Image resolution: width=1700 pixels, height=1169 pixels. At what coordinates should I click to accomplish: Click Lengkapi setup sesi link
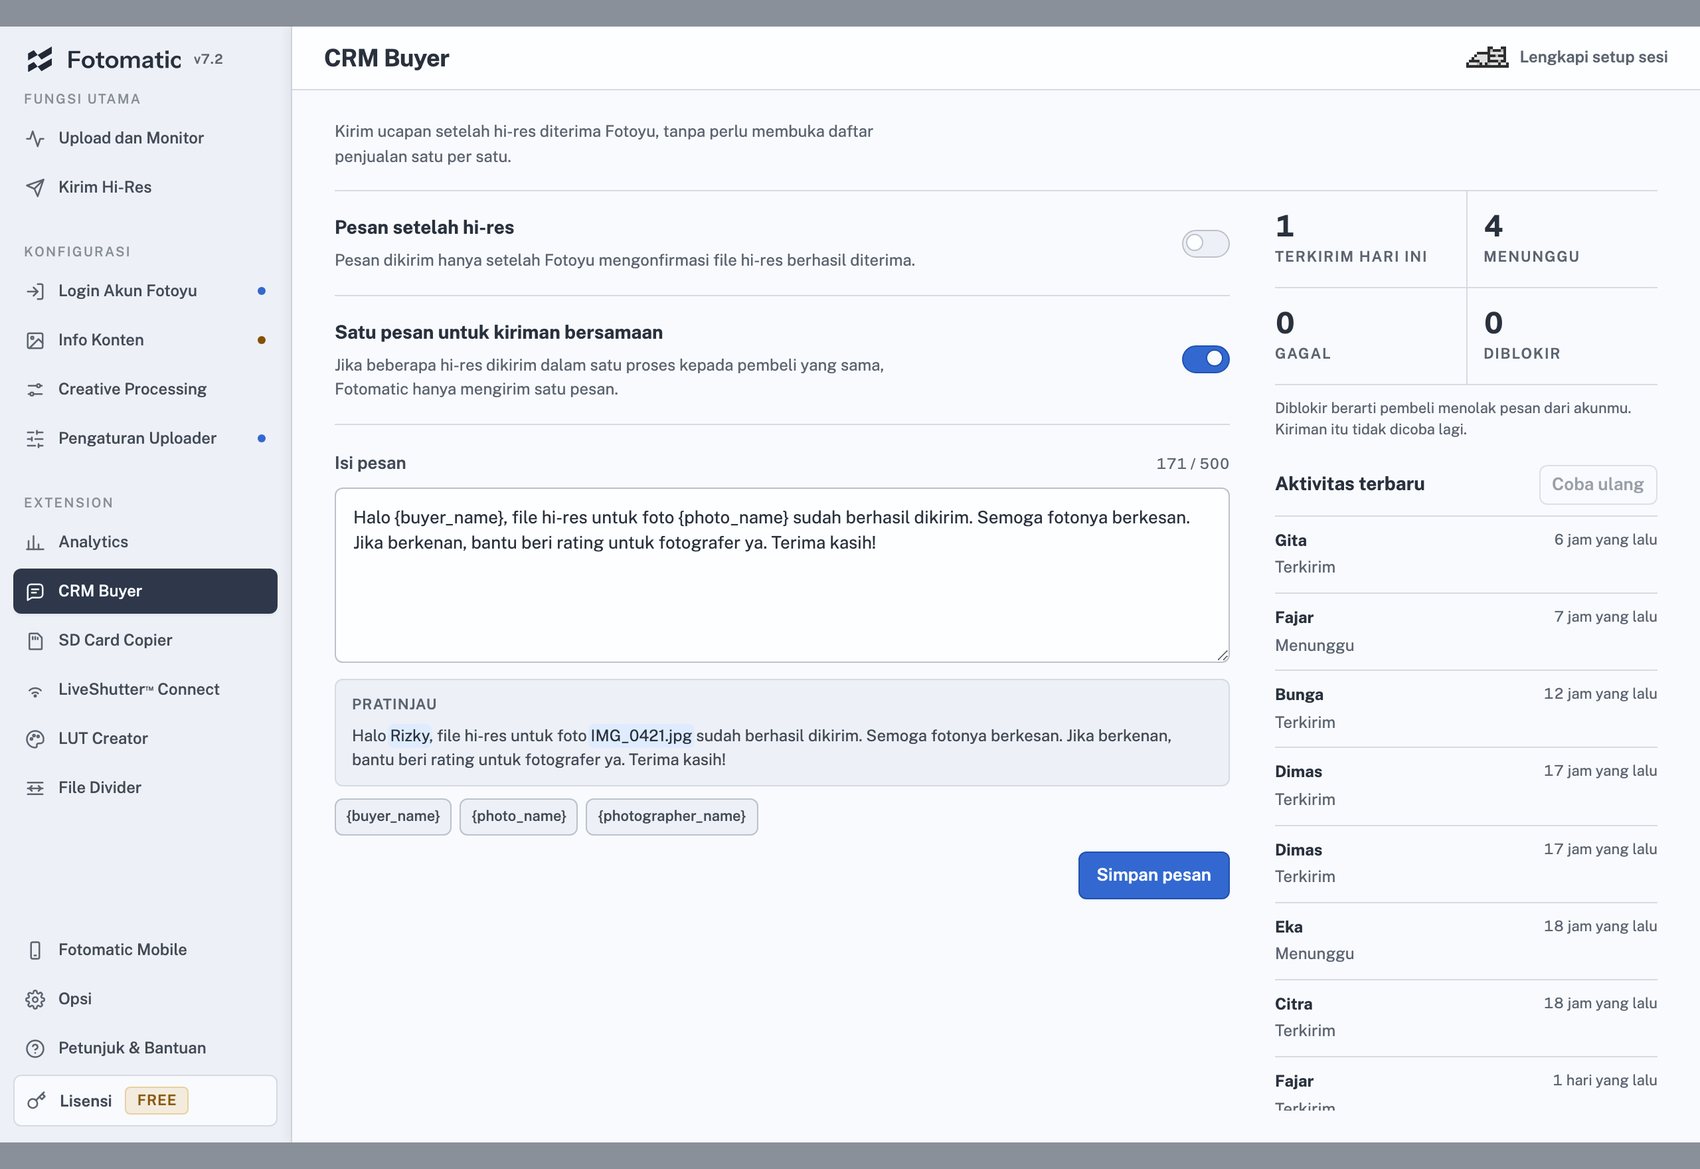[x=1593, y=57]
